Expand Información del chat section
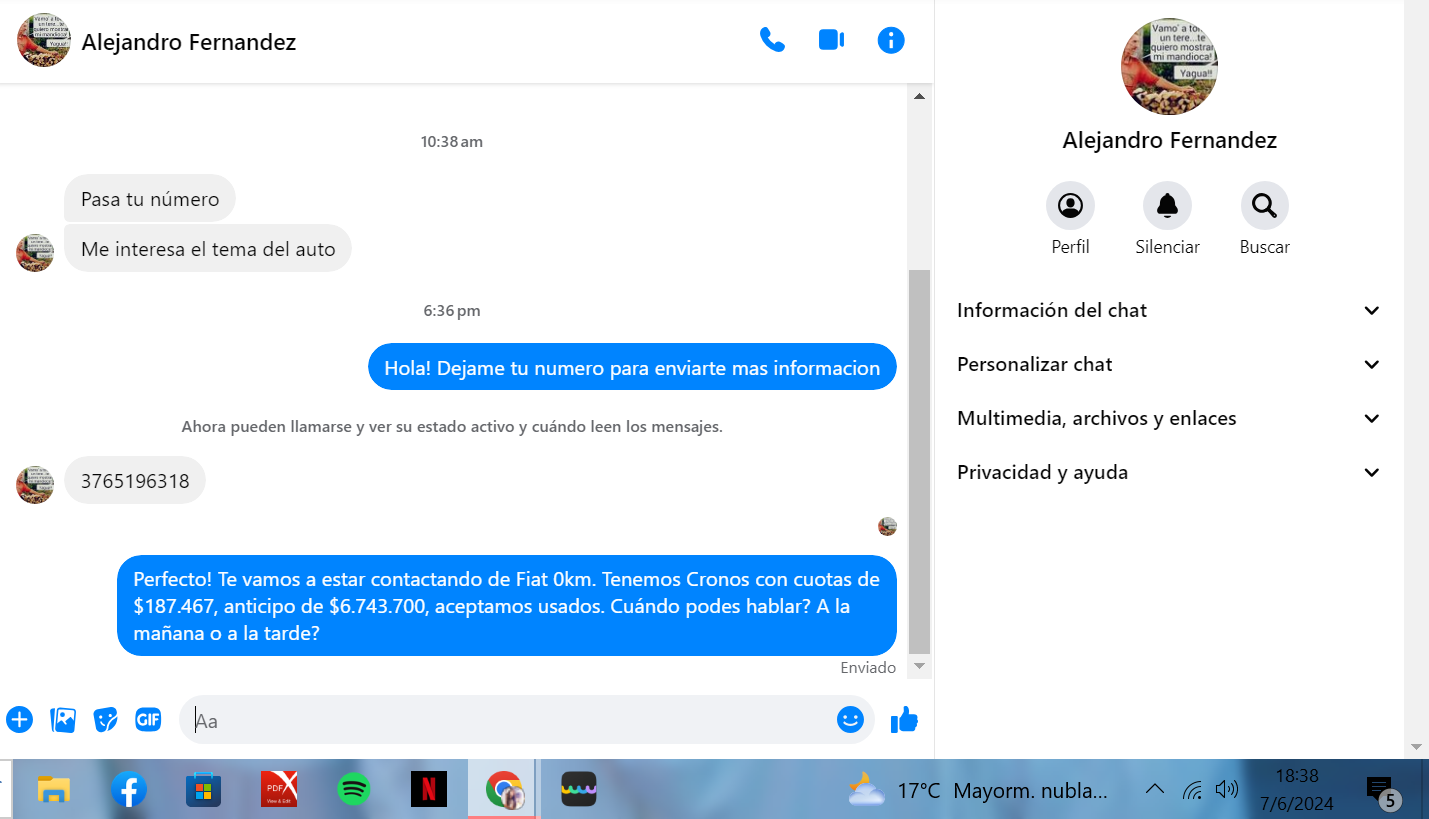The height and width of the screenshot is (819, 1429). point(1168,311)
